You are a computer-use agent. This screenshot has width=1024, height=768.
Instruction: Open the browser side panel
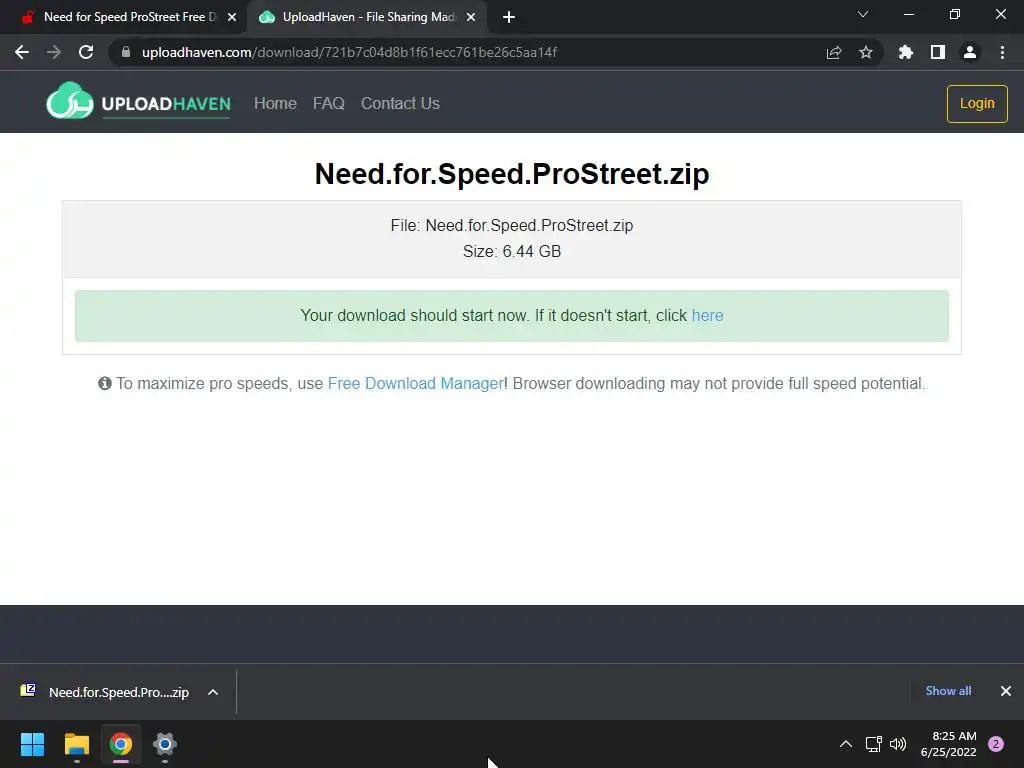[938, 52]
